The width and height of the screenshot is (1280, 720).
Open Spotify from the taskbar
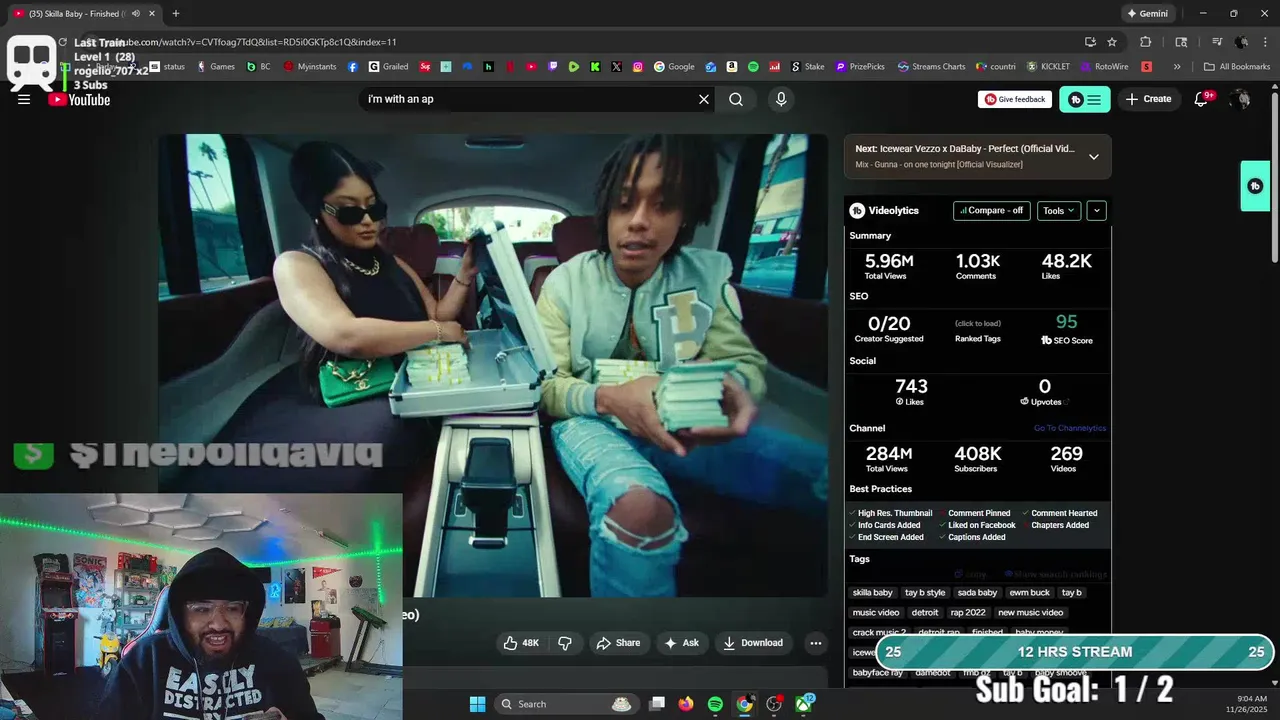coord(715,704)
